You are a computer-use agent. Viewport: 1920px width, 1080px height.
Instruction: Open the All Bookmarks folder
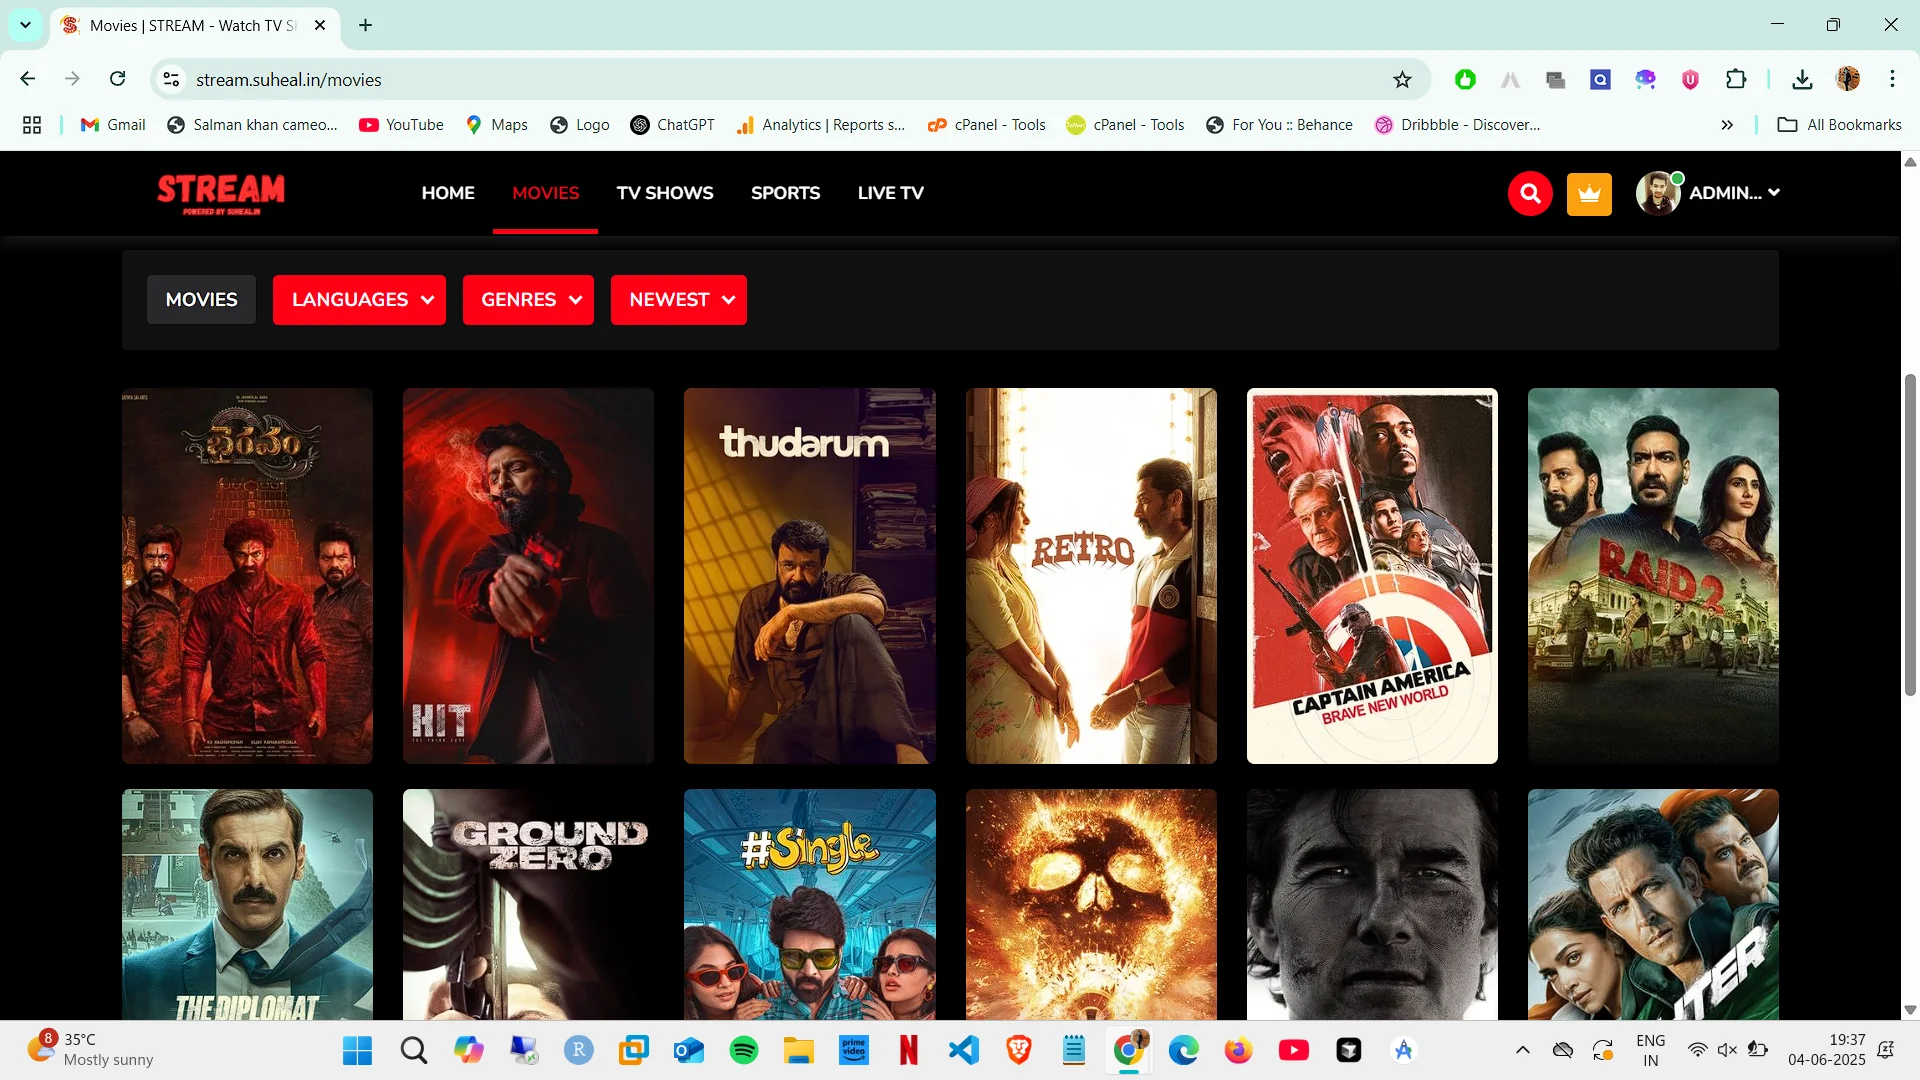(1839, 125)
